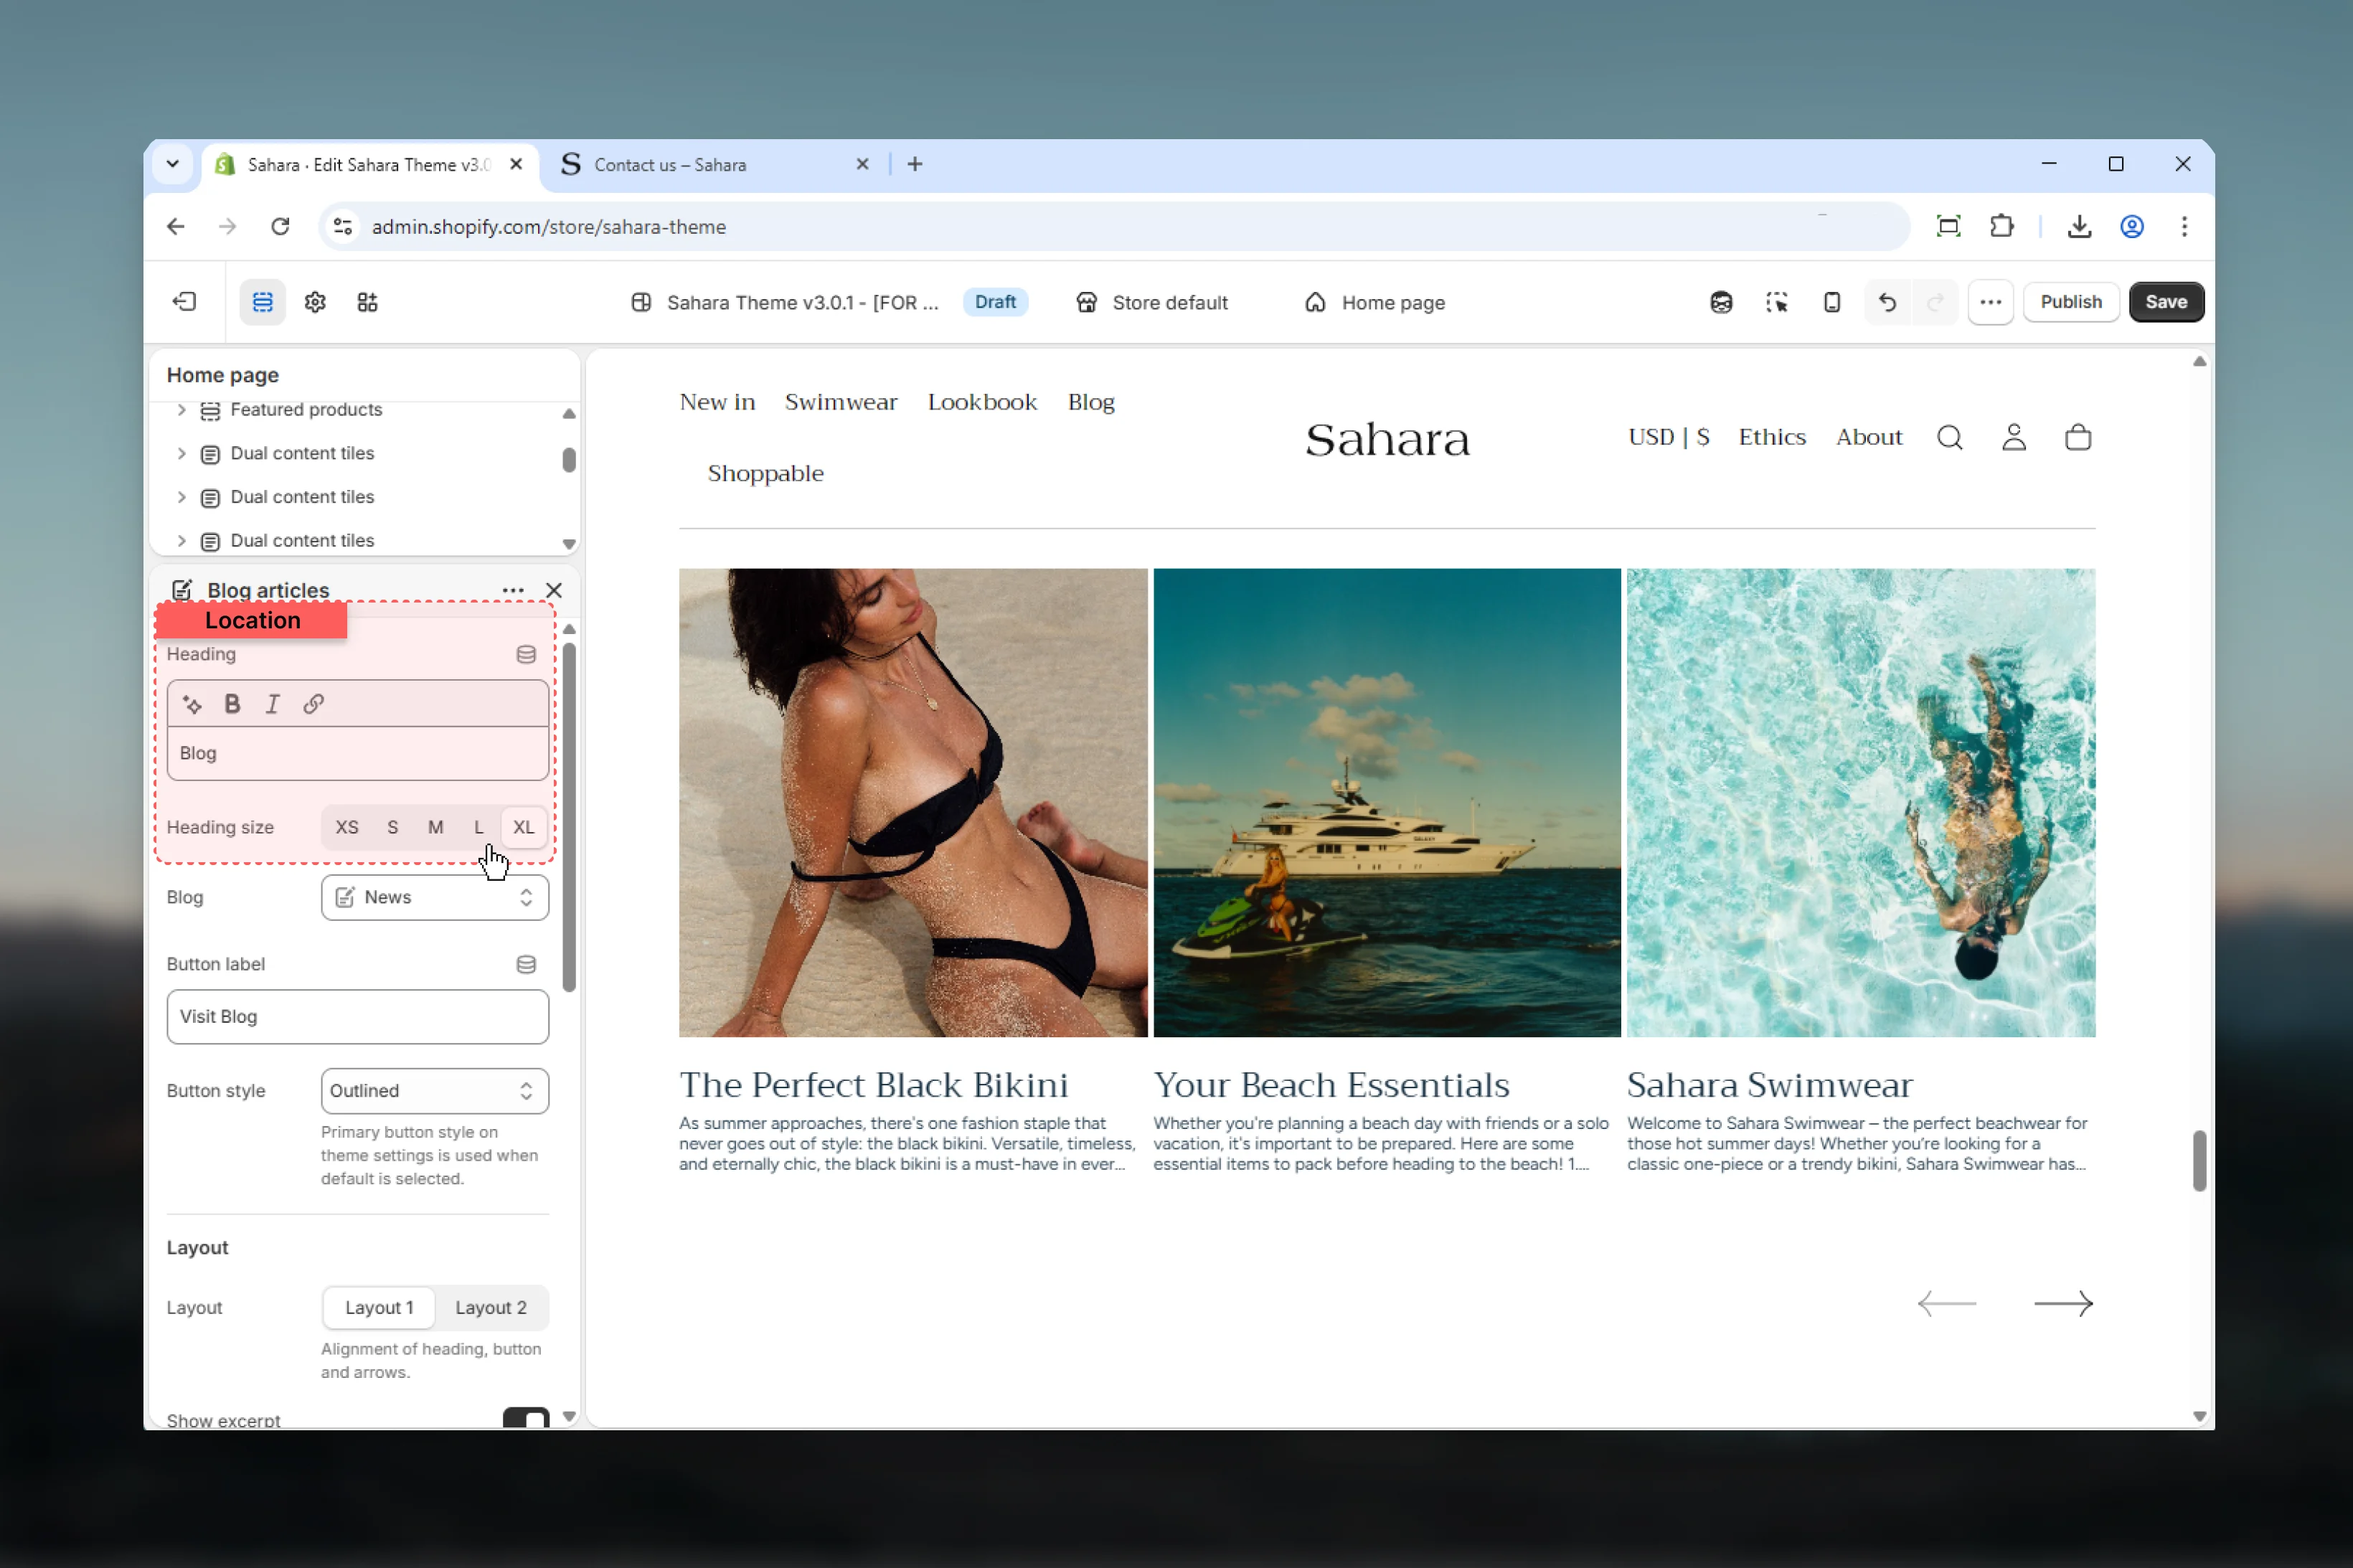Open Blog articles section options menu
This screenshot has width=2353, height=1568.
point(513,590)
